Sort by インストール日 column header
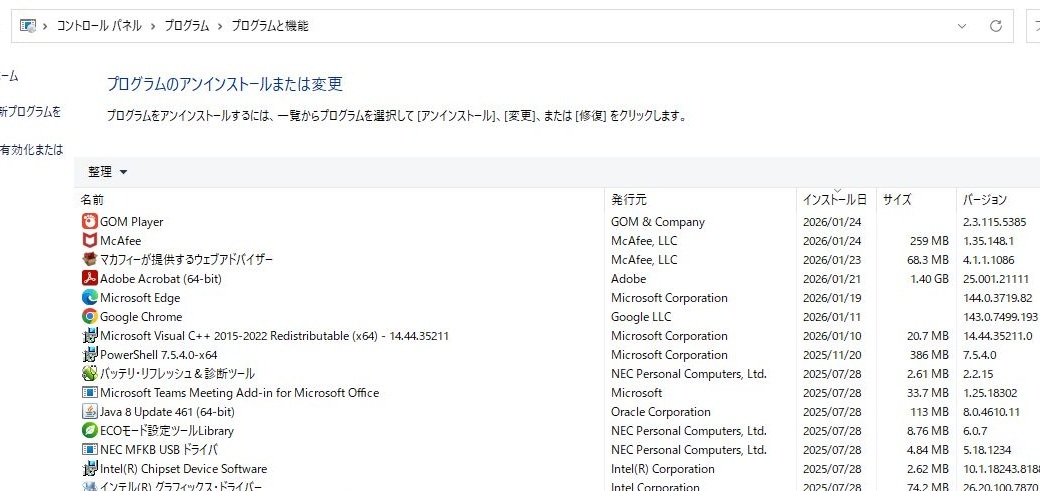The image size is (1040, 491). point(834,200)
